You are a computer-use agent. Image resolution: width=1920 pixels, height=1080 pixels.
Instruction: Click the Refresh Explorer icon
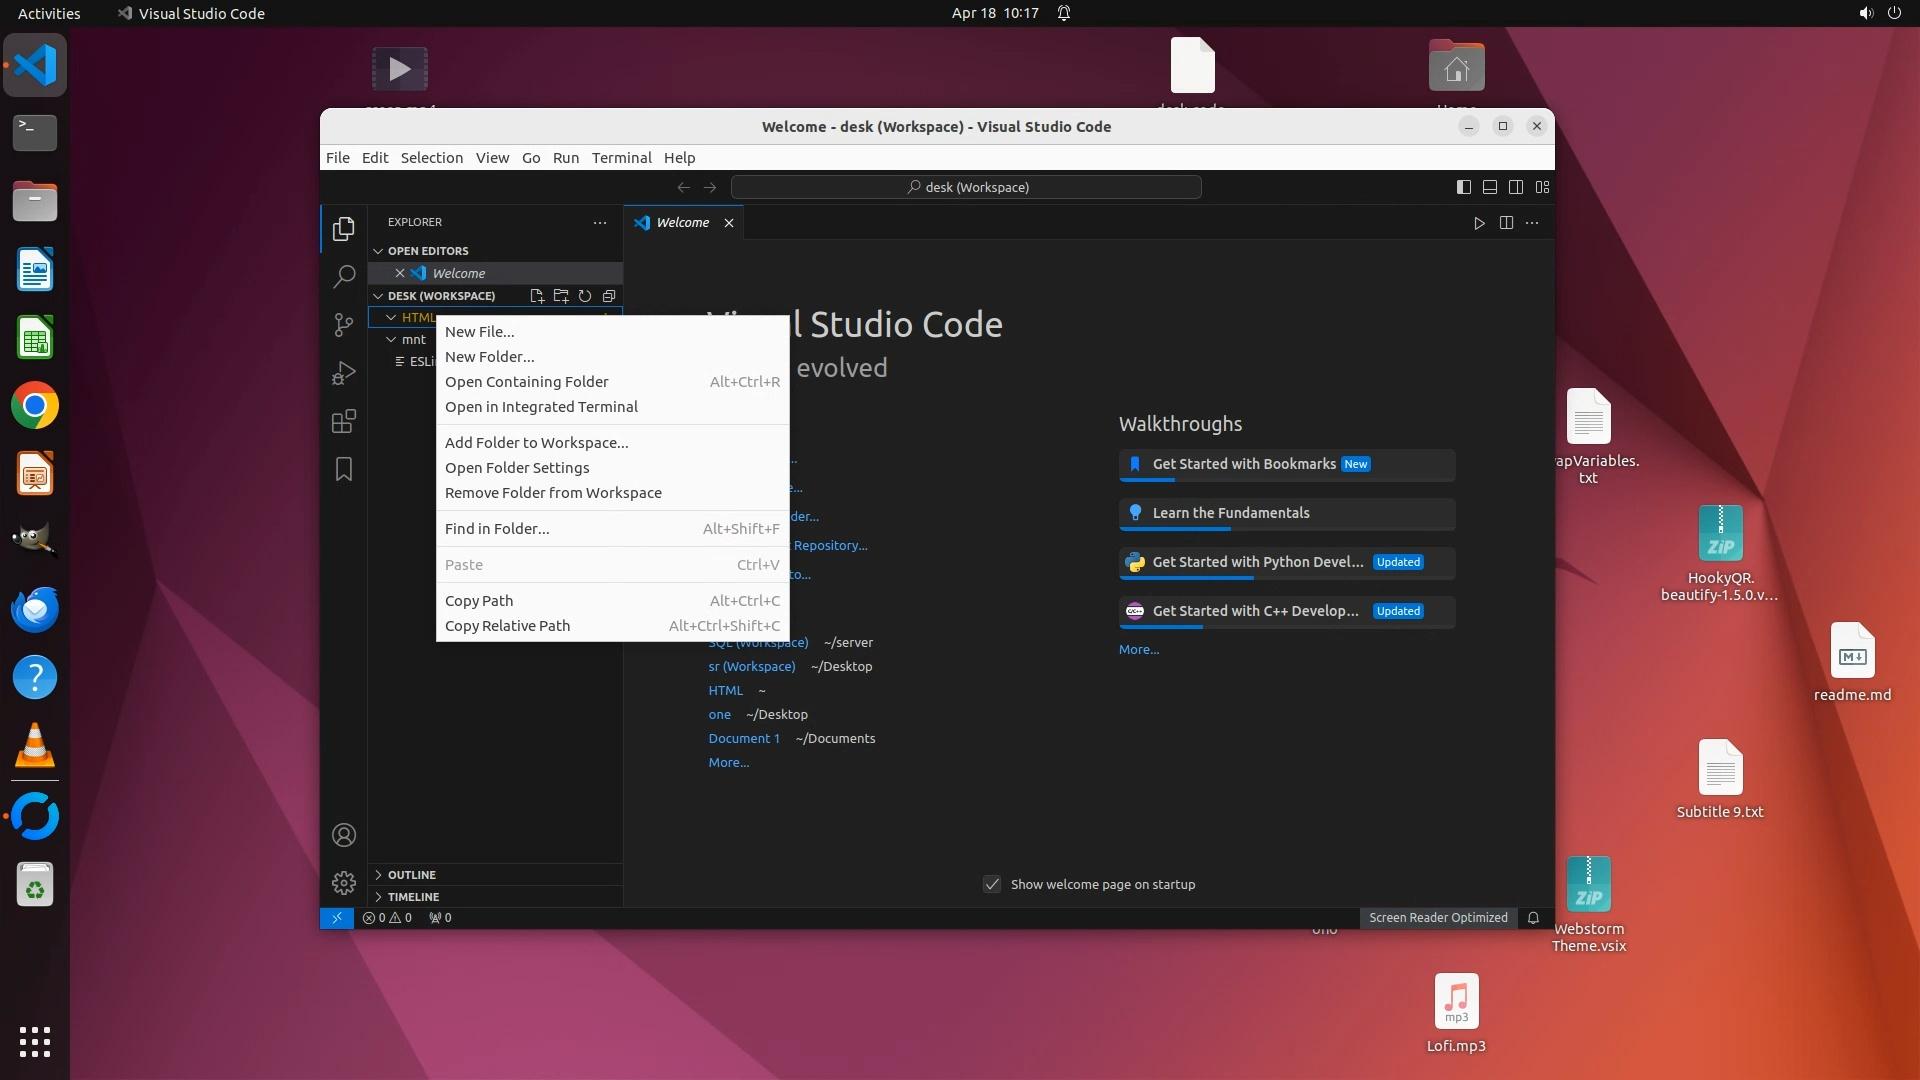585,296
